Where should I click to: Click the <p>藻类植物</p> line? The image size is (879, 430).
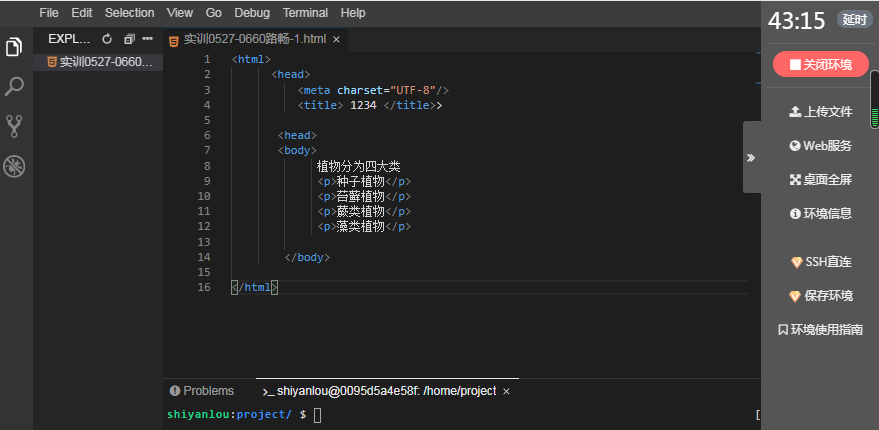364,226
